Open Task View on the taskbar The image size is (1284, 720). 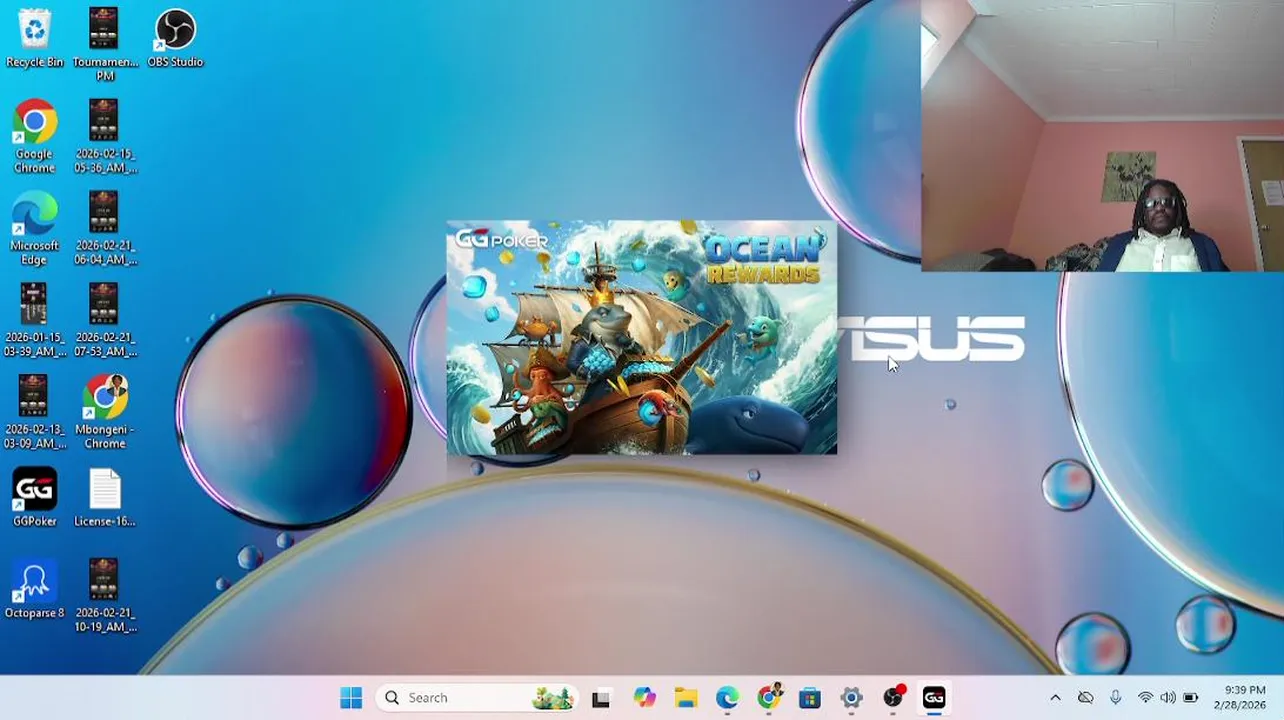point(601,698)
